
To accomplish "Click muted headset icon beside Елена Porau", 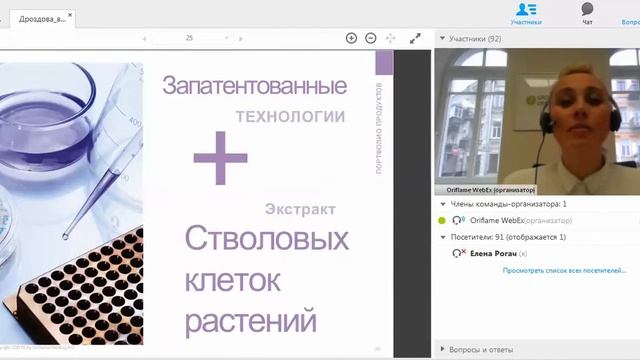I will pos(458,253).
